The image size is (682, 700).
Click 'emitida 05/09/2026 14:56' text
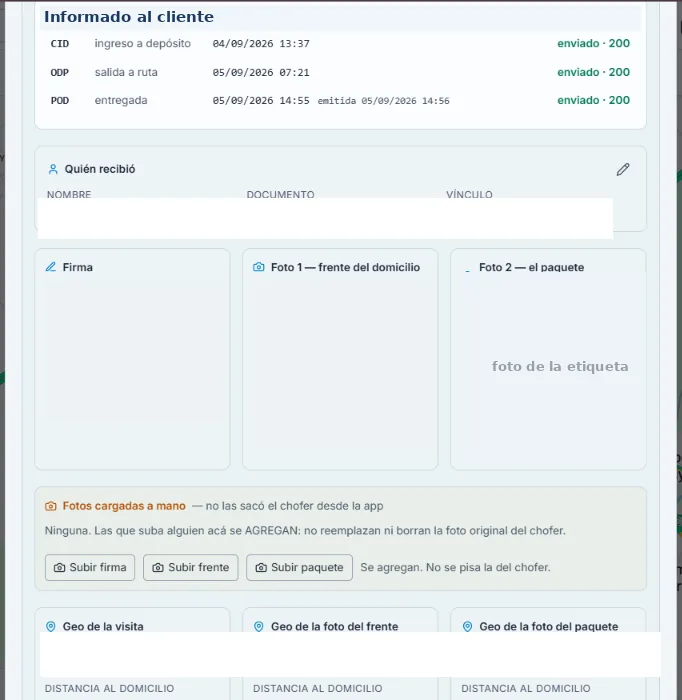click(383, 101)
